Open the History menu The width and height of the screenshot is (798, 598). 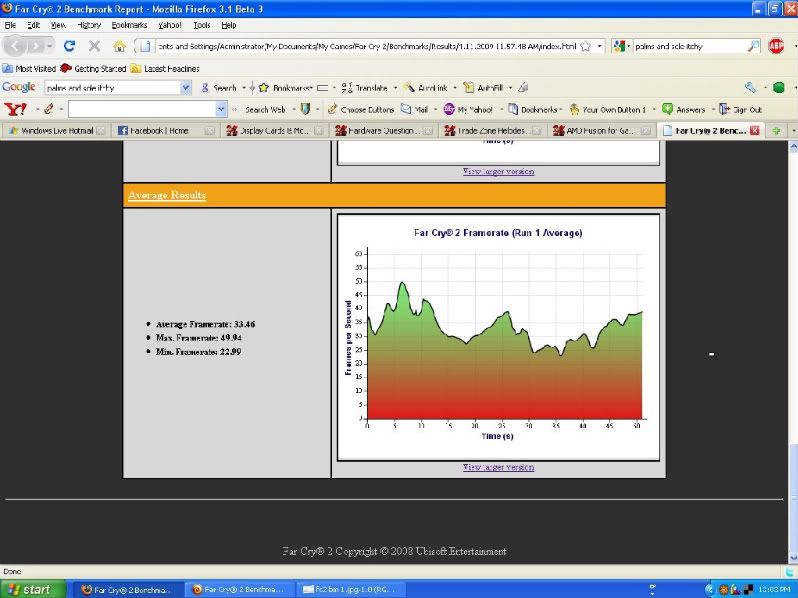(89, 25)
